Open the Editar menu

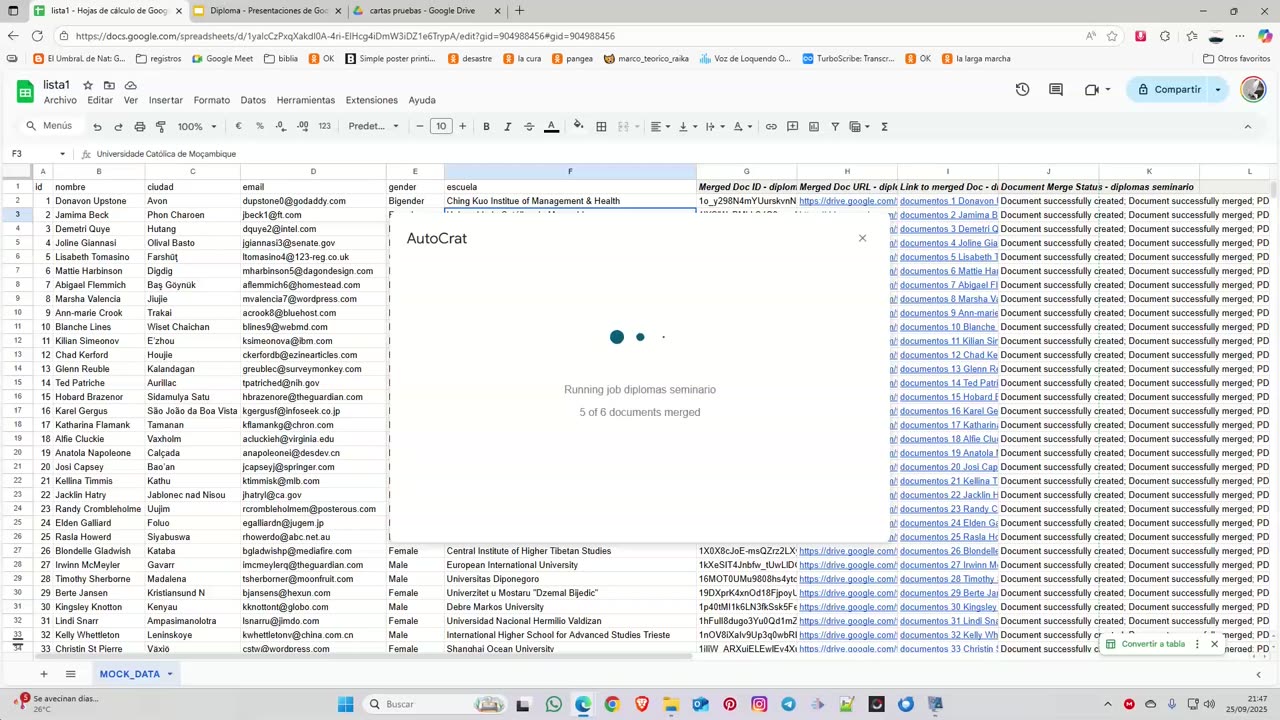click(x=100, y=100)
